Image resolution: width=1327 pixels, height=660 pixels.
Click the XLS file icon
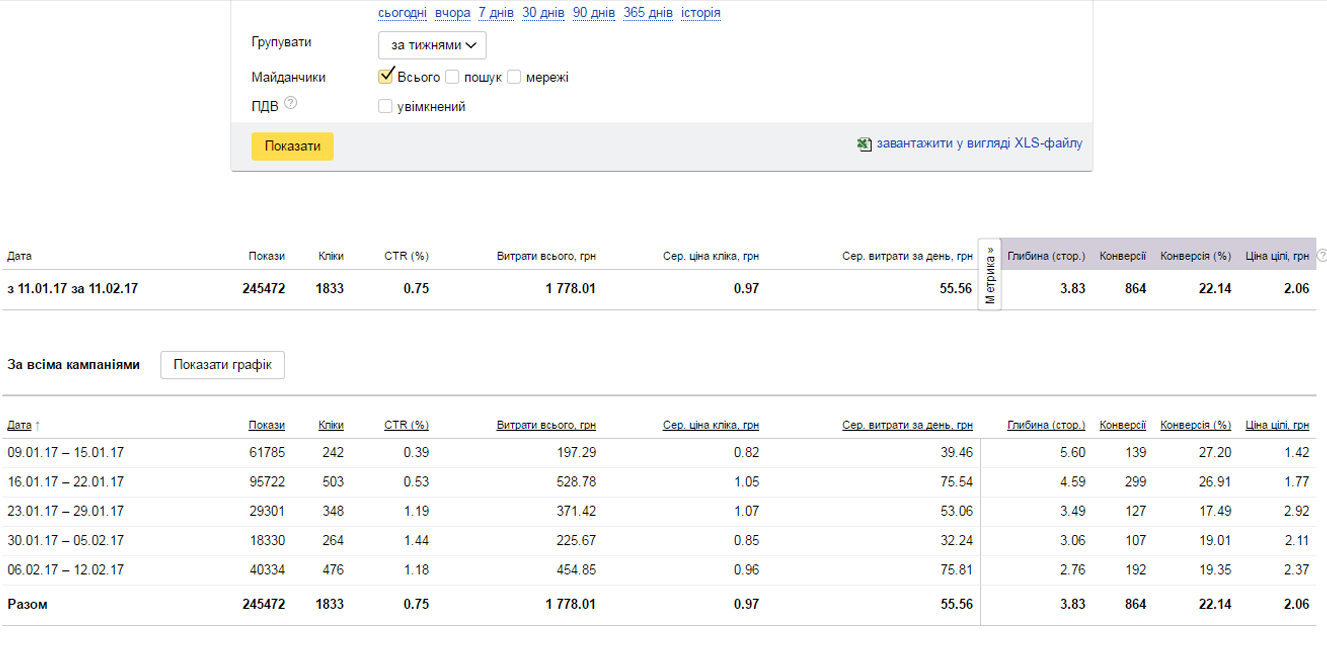pyautogui.click(x=865, y=144)
